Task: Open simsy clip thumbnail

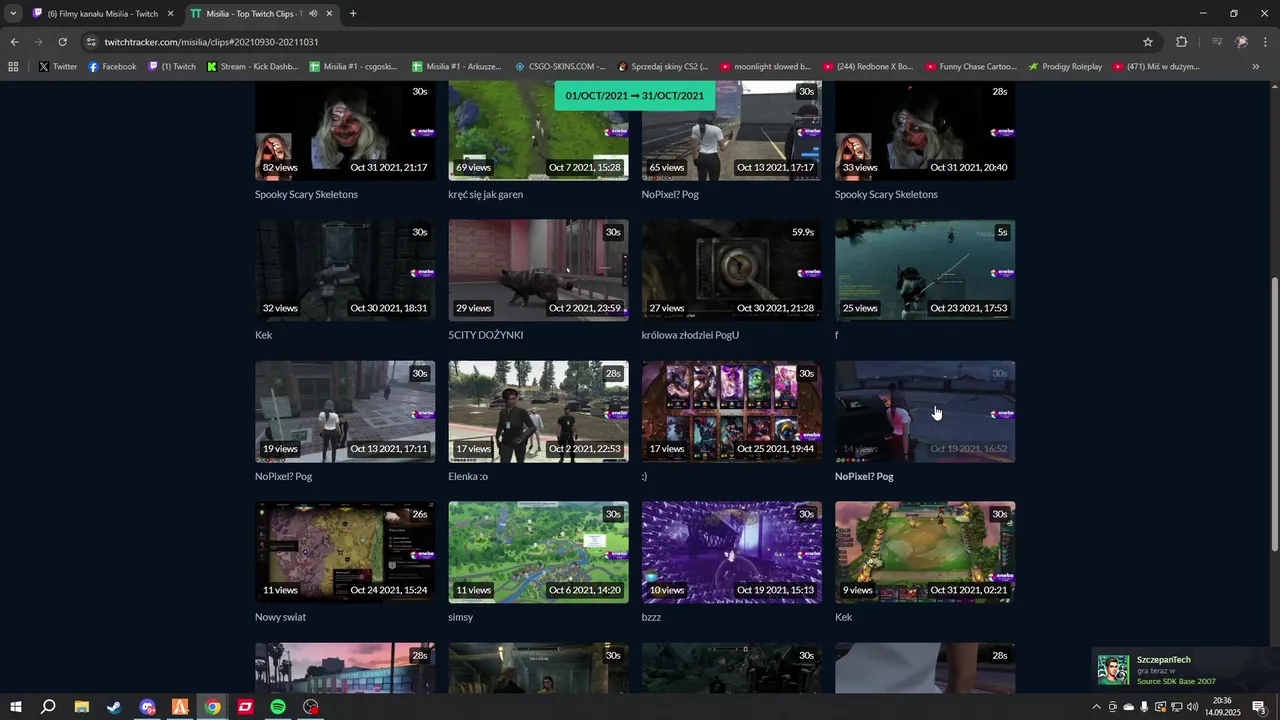Action: click(x=538, y=552)
